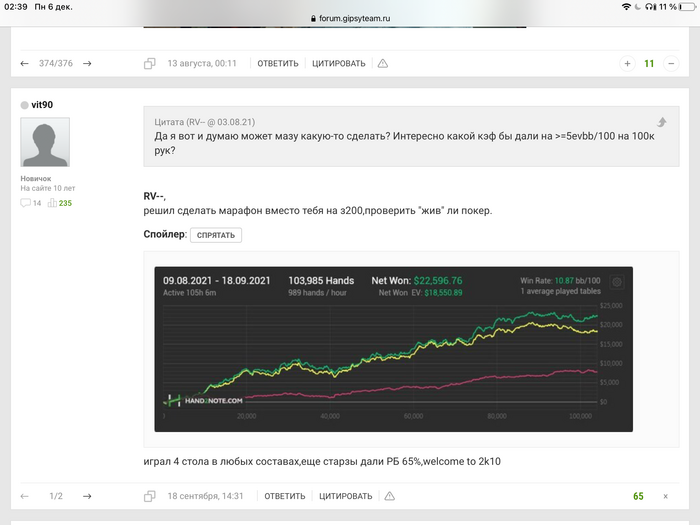Screen dimensions: 700x525
Task: Tap the forum.gipsyteam.ru address bar
Action: tap(350, 18)
